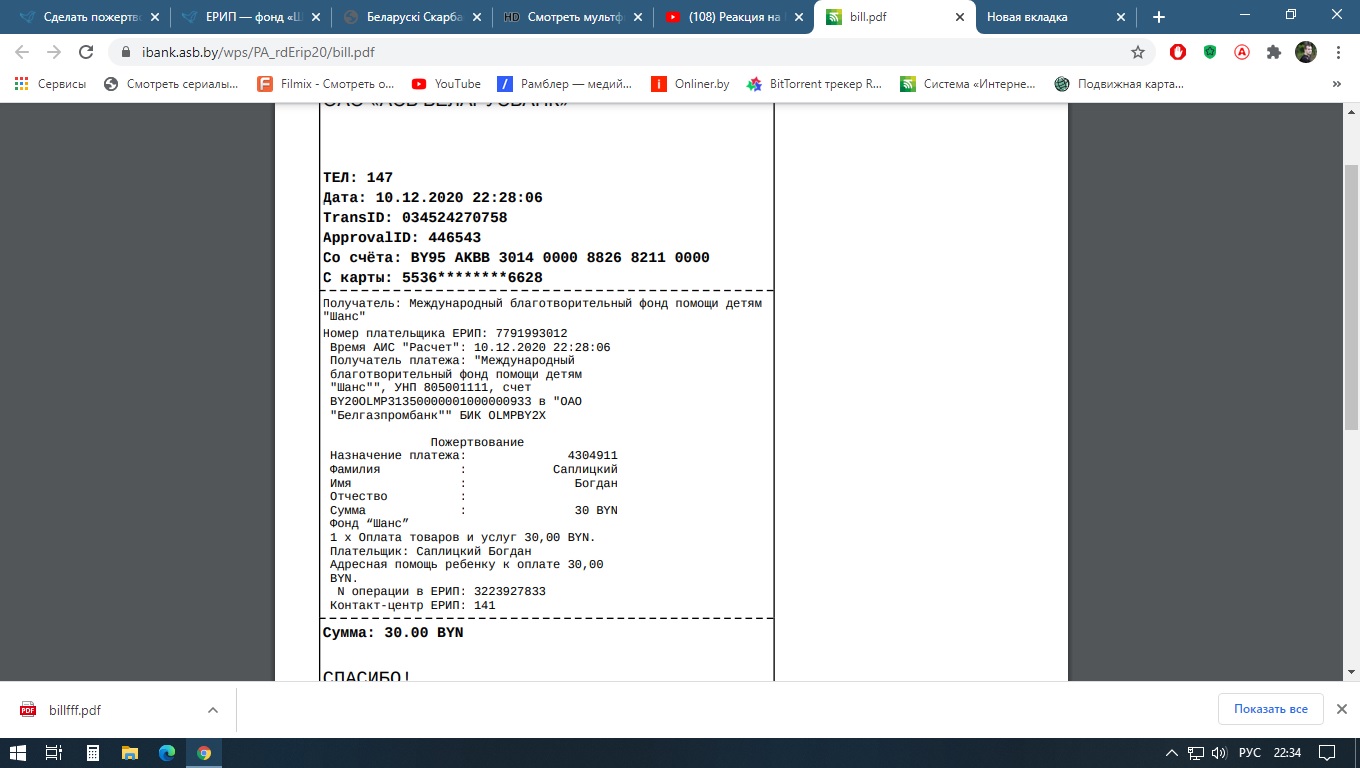Open a new tab with plus button
This screenshot has width=1360, height=768.
click(x=1159, y=17)
